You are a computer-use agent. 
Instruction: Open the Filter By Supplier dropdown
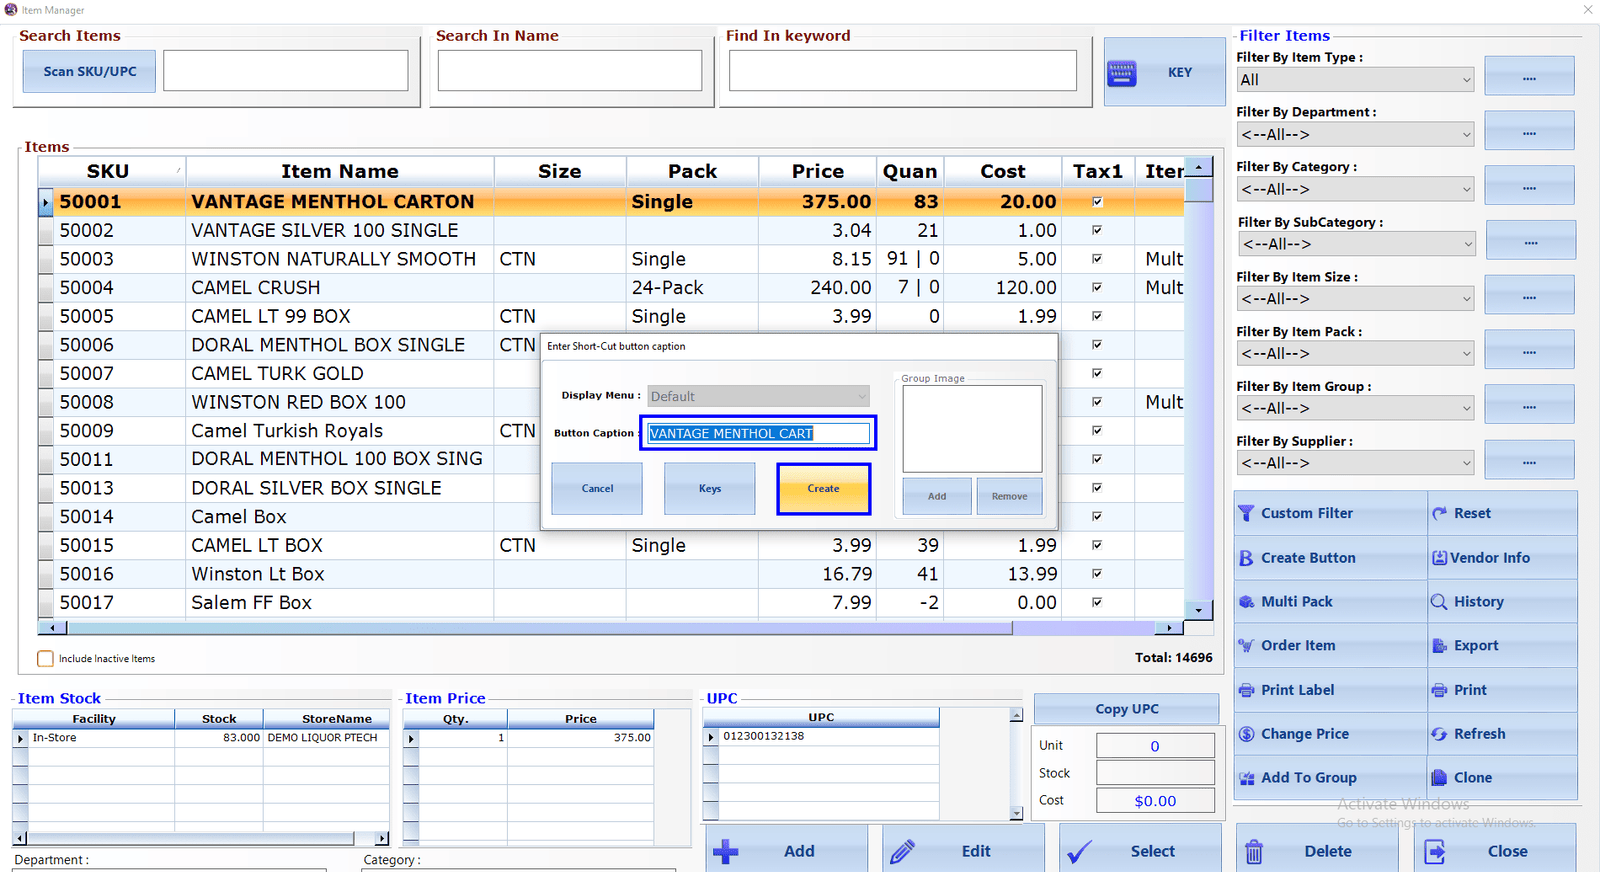point(1355,463)
